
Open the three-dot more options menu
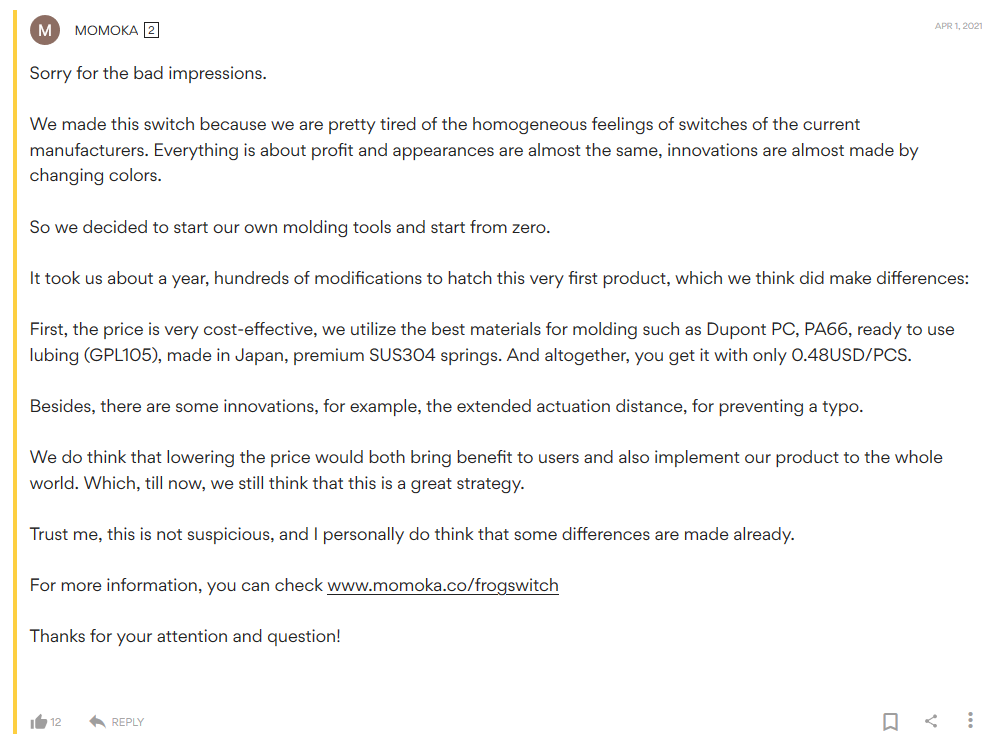coord(970,720)
